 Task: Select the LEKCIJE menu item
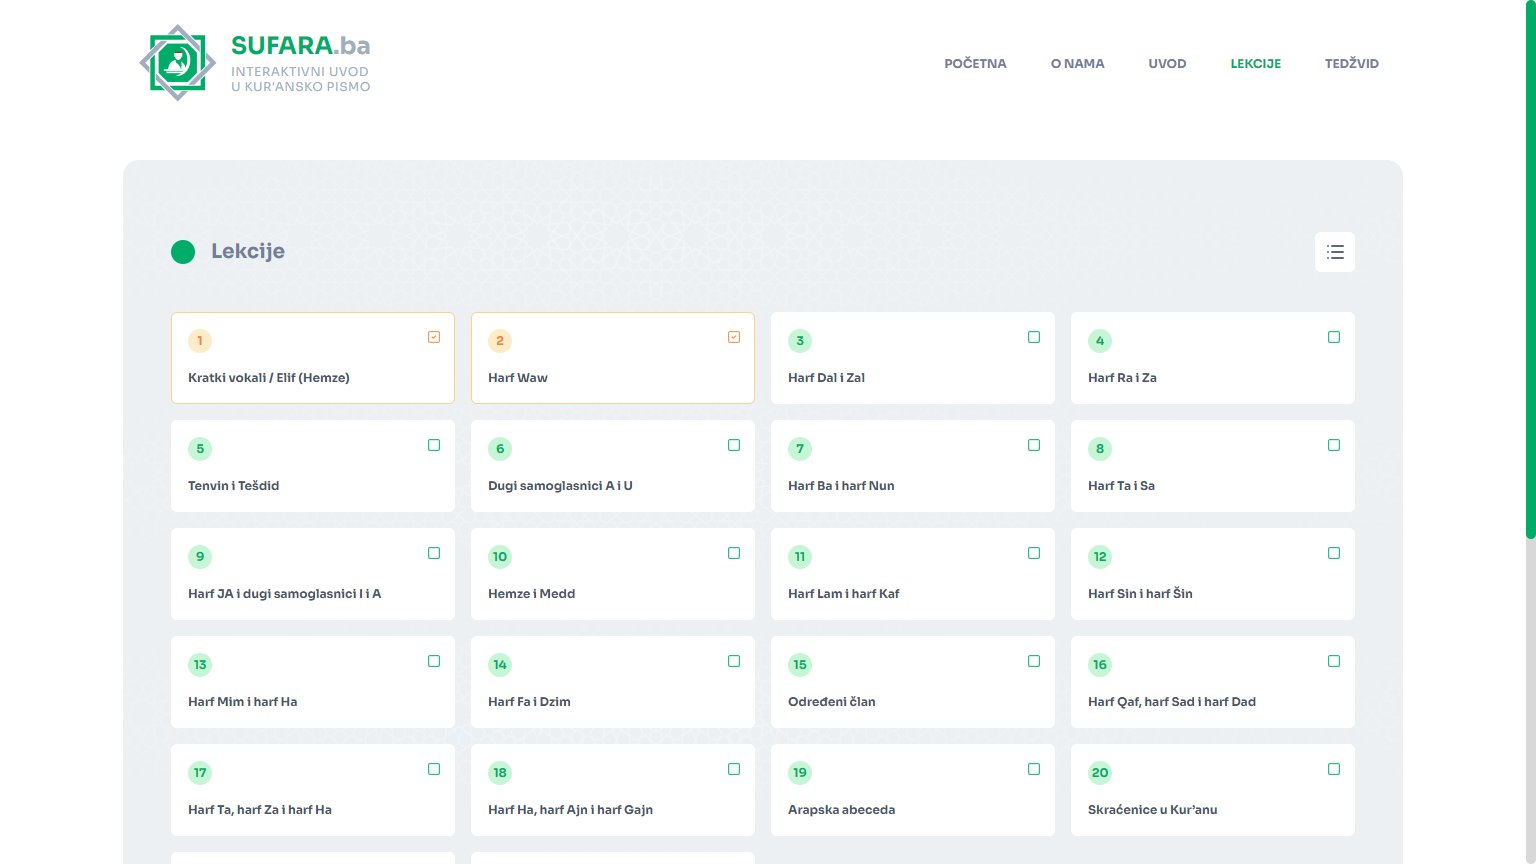(1256, 64)
